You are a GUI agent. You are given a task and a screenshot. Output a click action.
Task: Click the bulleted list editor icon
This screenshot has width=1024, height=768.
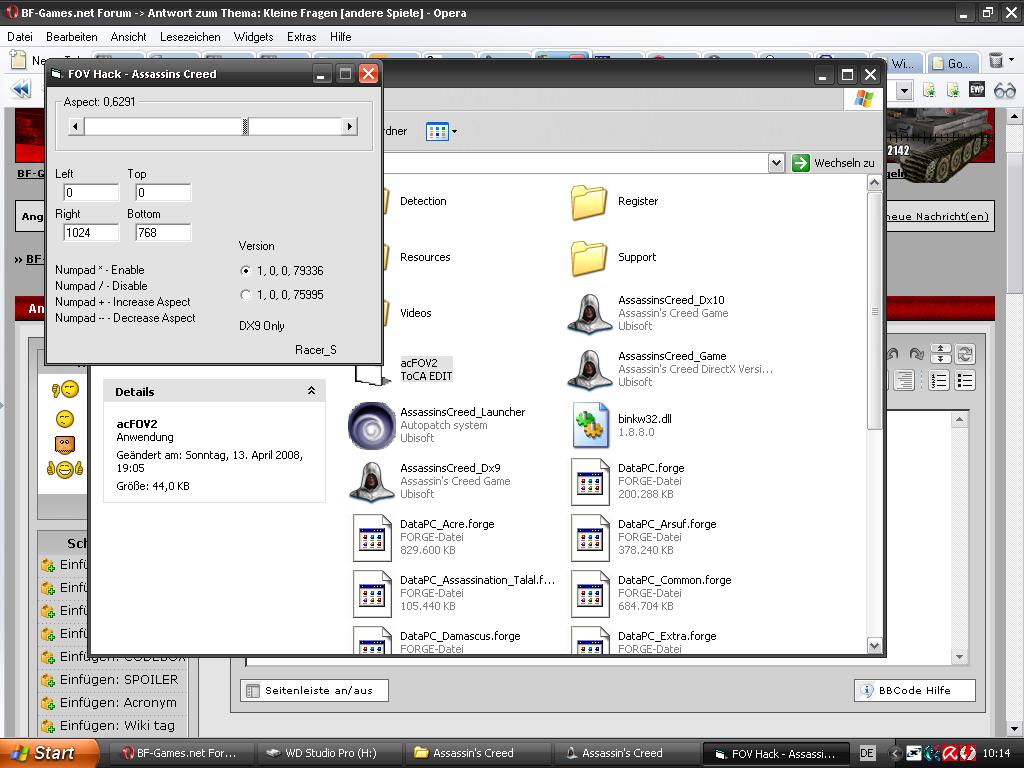click(x=965, y=381)
